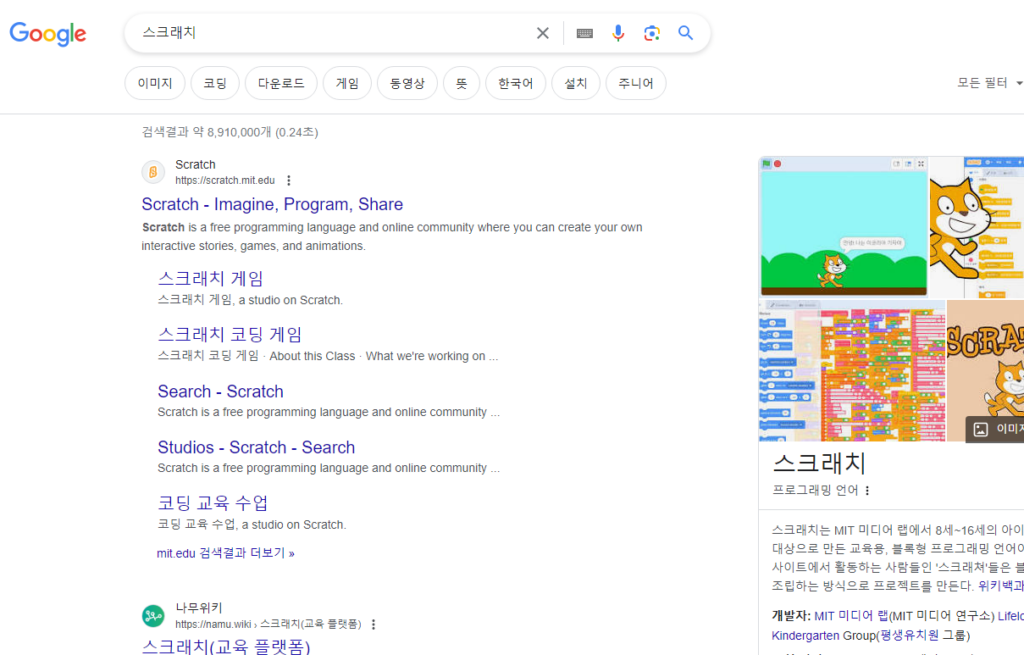Open Scratch - Imagine, Program, Share result
Screen dimensions: 1024x655
tap(272, 204)
